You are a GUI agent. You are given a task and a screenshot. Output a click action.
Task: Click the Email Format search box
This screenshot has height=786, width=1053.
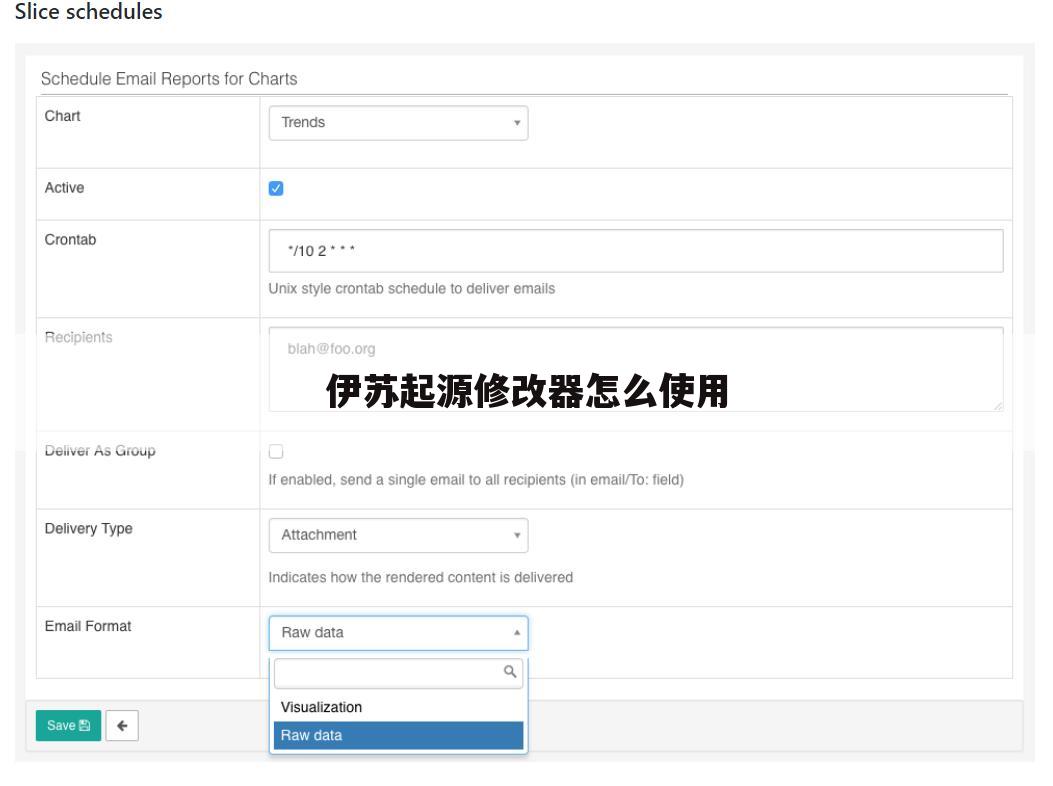click(x=398, y=672)
